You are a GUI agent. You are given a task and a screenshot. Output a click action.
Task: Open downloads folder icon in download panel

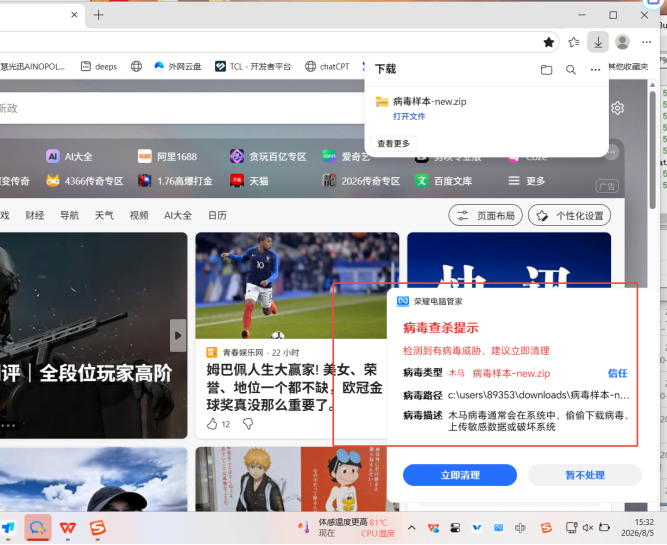point(547,70)
